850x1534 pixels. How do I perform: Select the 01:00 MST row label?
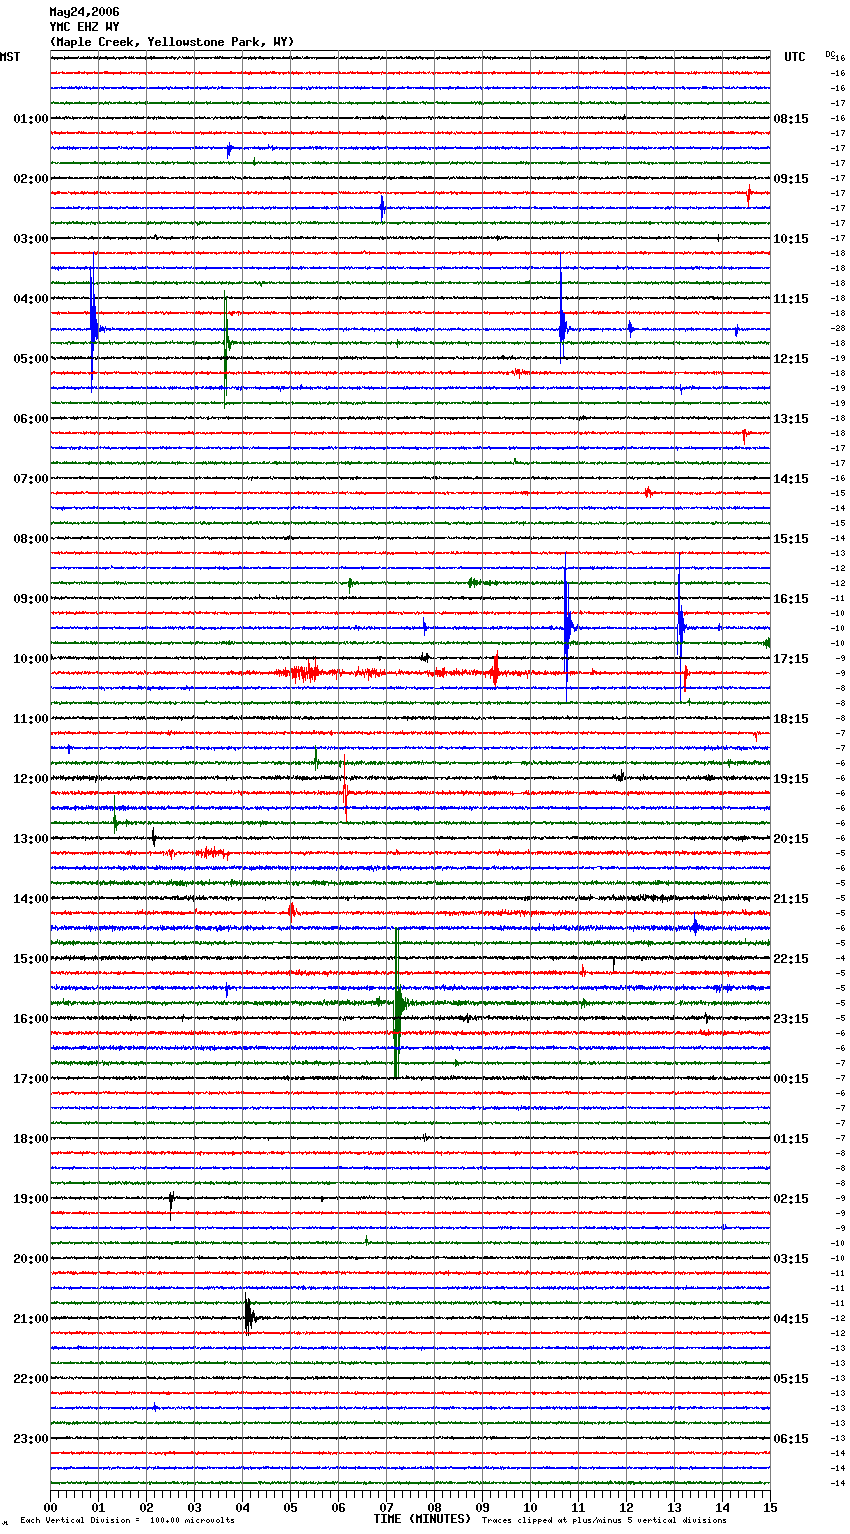[30, 119]
